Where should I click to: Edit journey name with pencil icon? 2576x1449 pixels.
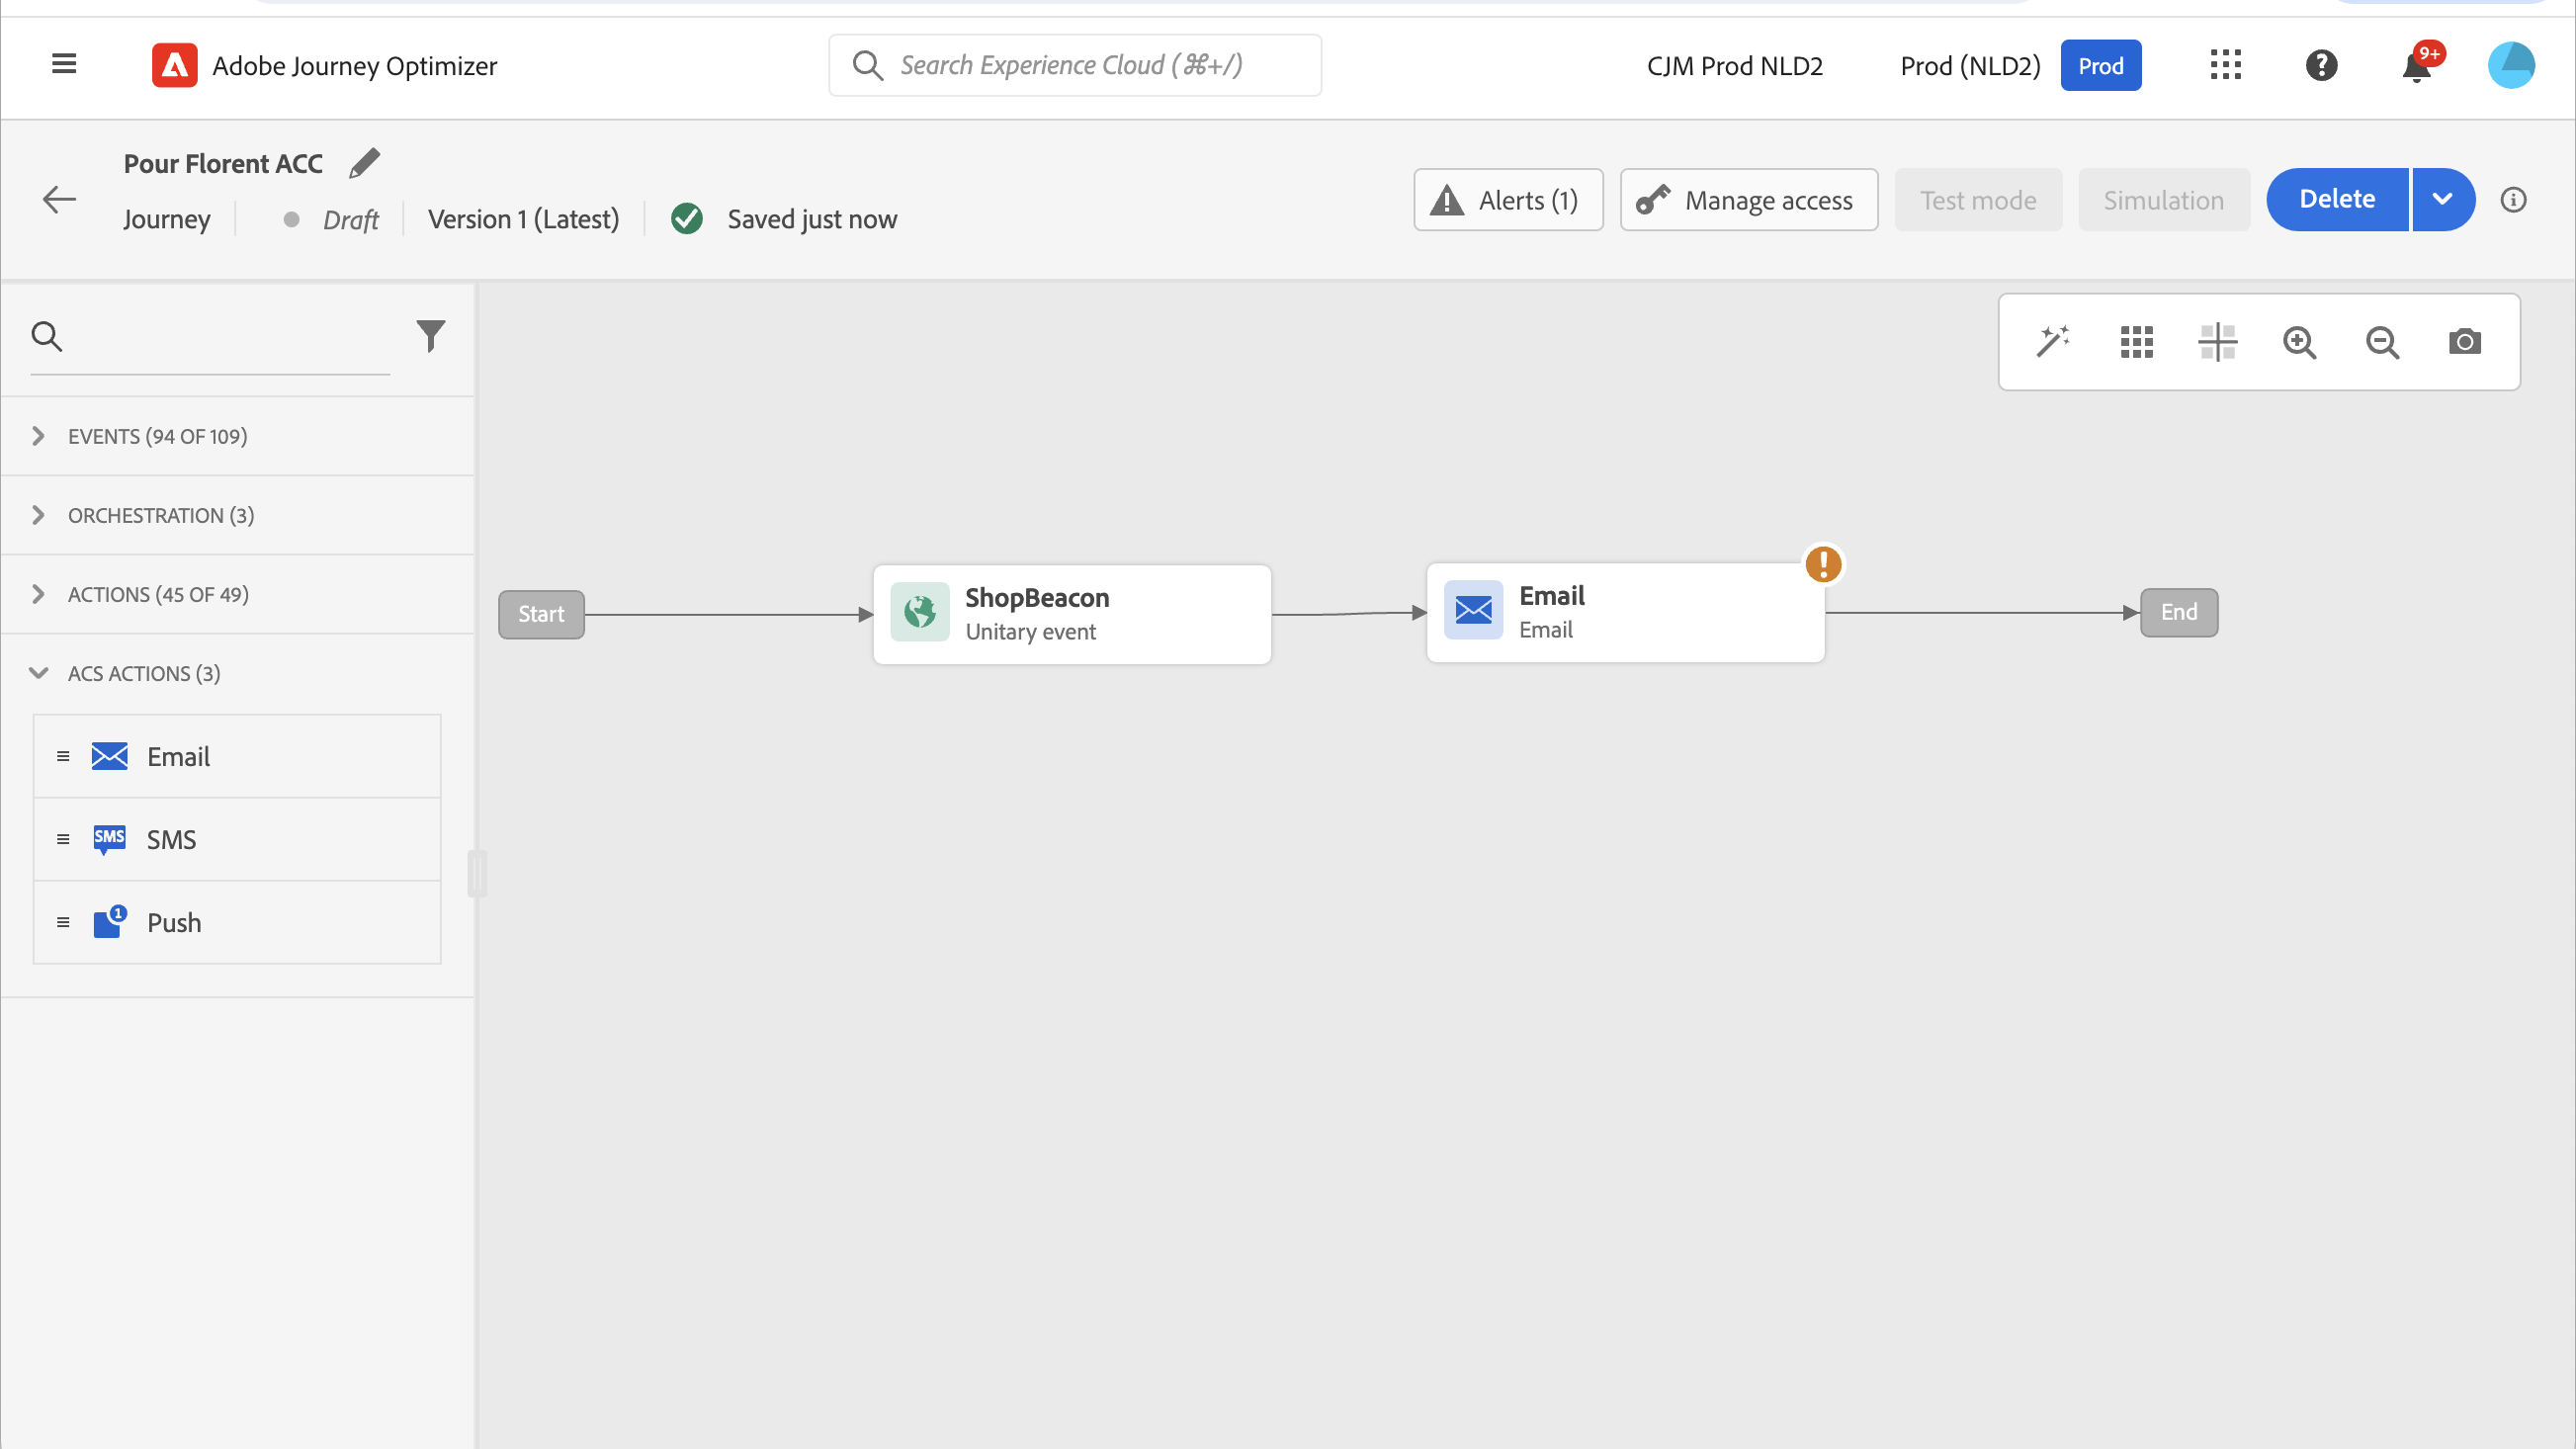(364, 163)
